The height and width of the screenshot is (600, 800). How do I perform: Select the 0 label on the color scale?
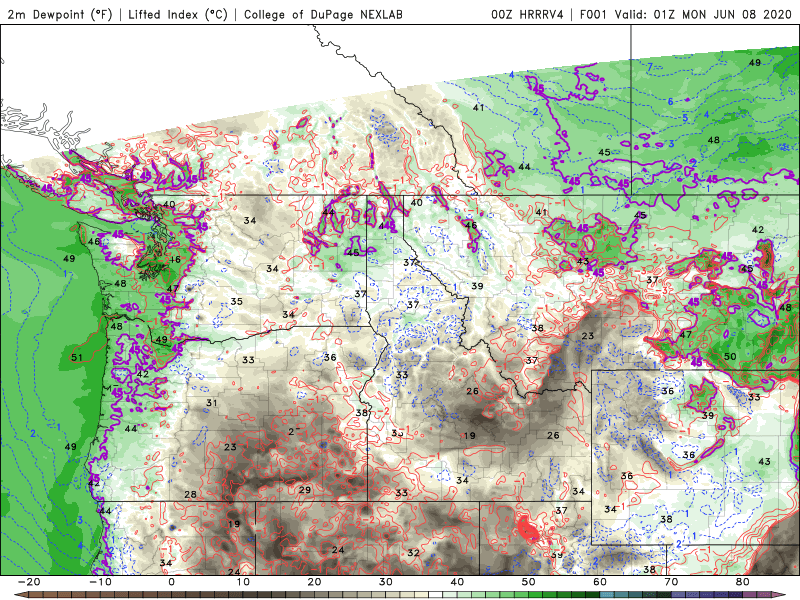[171, 582]
